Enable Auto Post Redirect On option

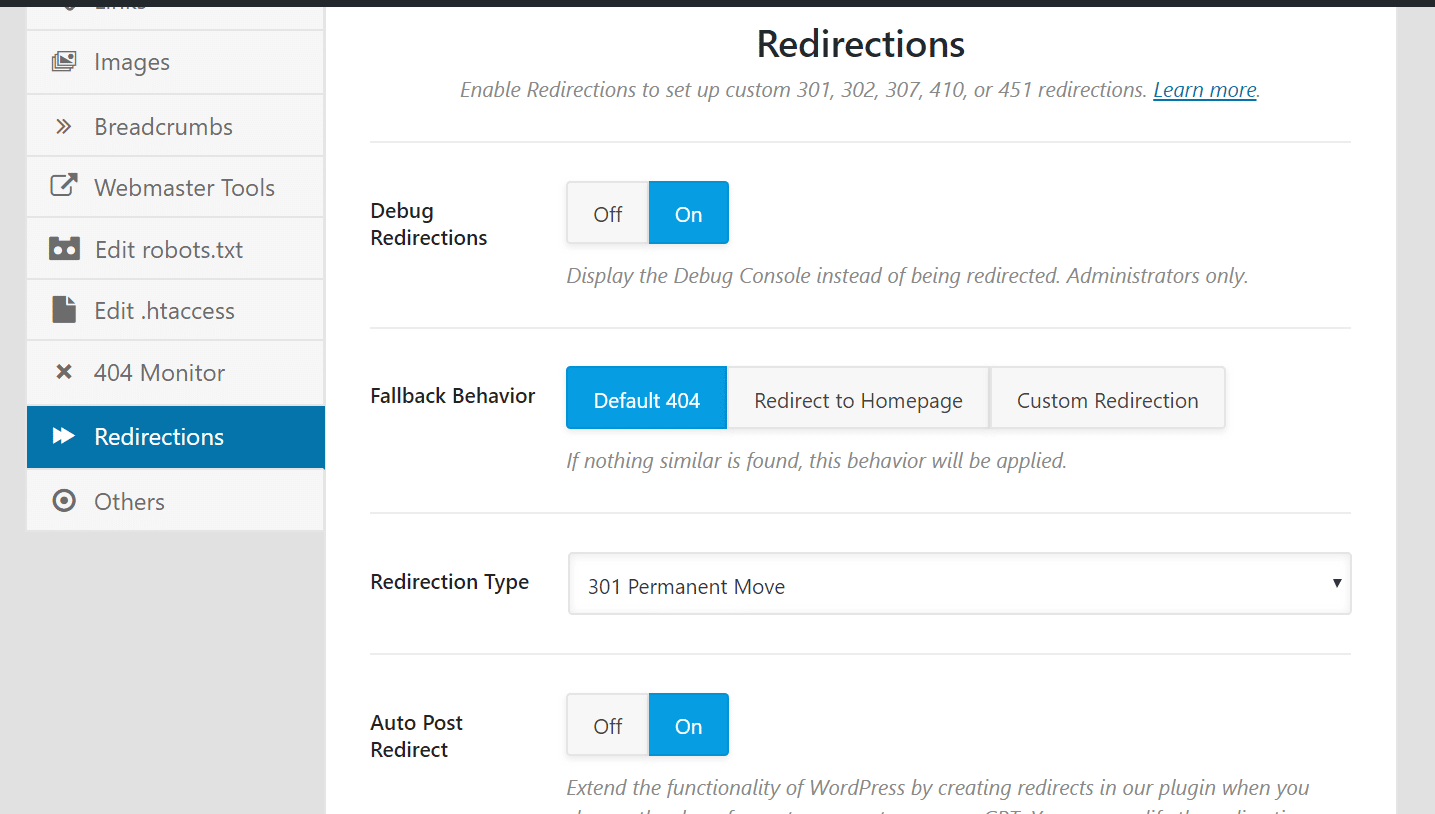click(688, 725)
